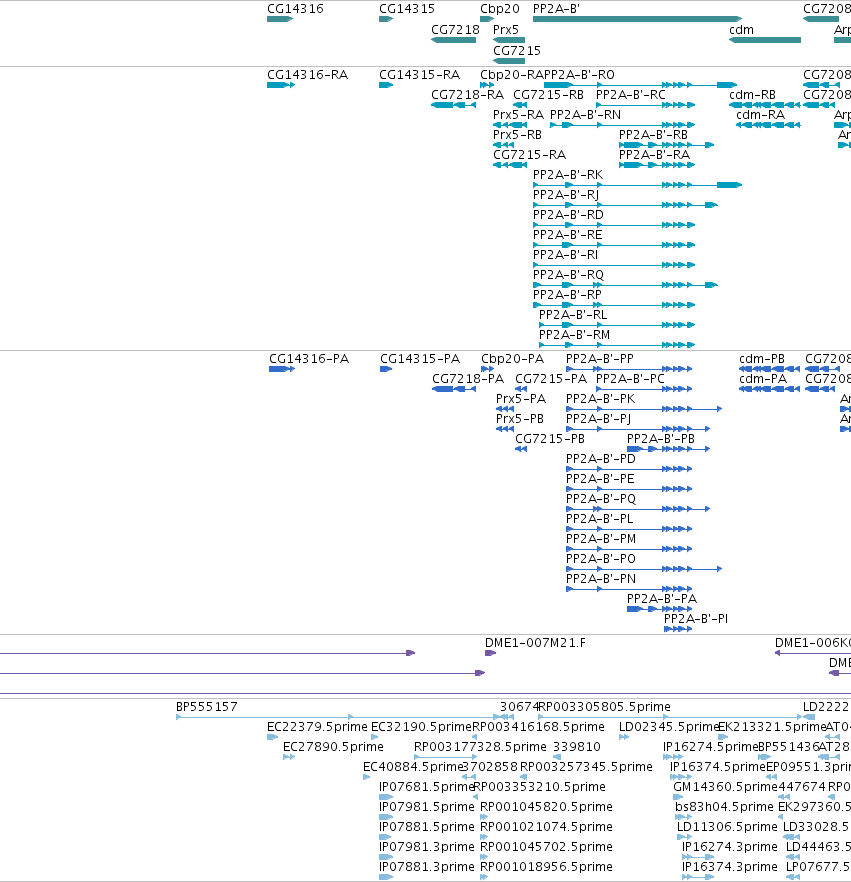Viewport: 851px width, 882px height.
Task: Select the Prx5-PA protein label
Action: 521,399
